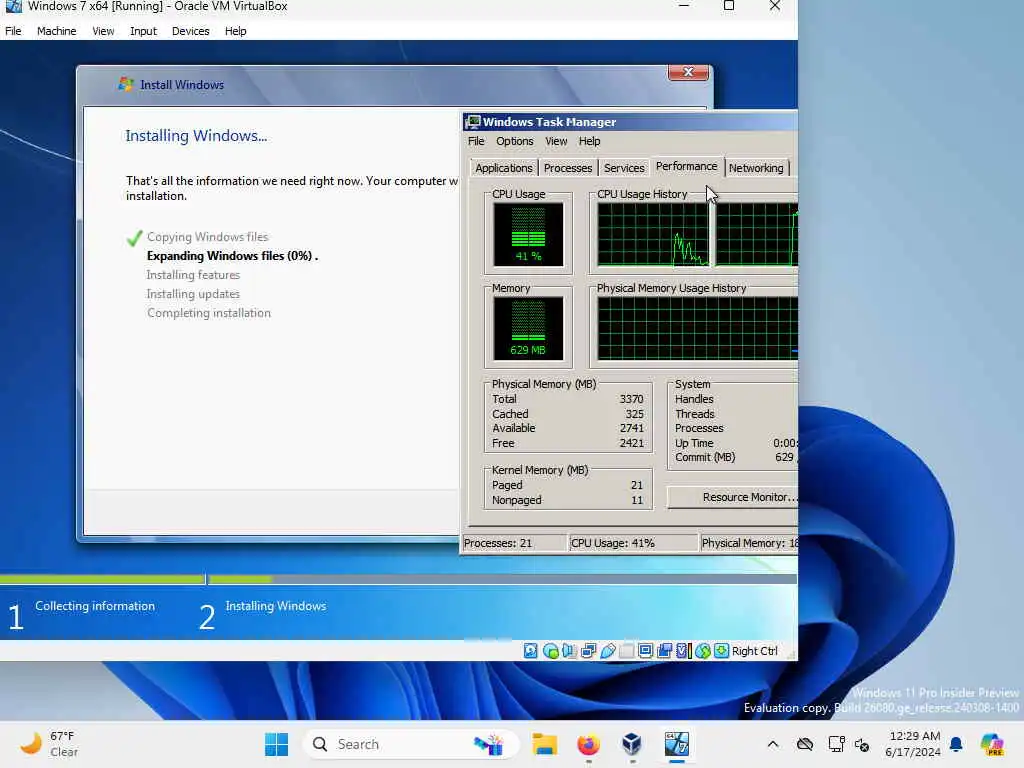Switch to the Processes tab

[568, 168]
